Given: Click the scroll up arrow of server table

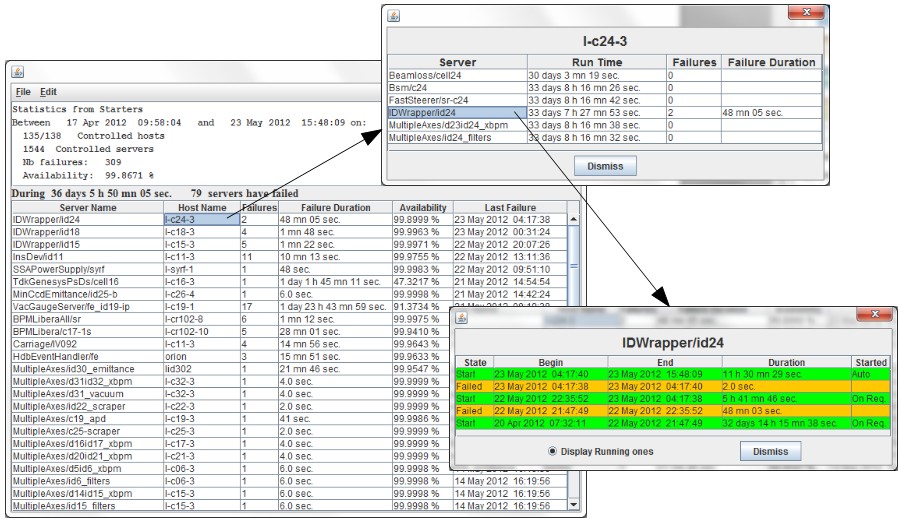Looking at the screenshot, I should coord(573,219).
